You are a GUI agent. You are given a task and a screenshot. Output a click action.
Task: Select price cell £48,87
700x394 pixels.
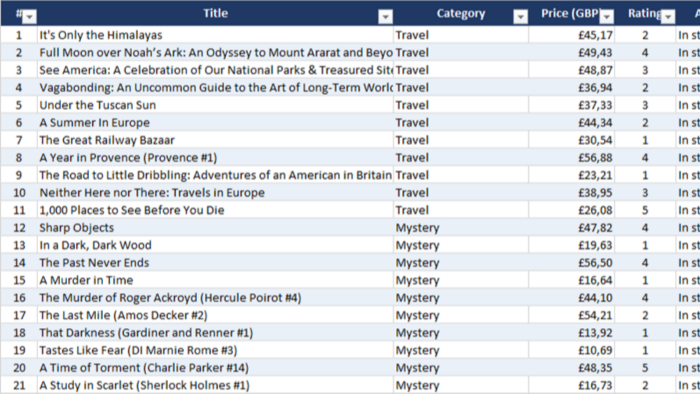(571, 70)
